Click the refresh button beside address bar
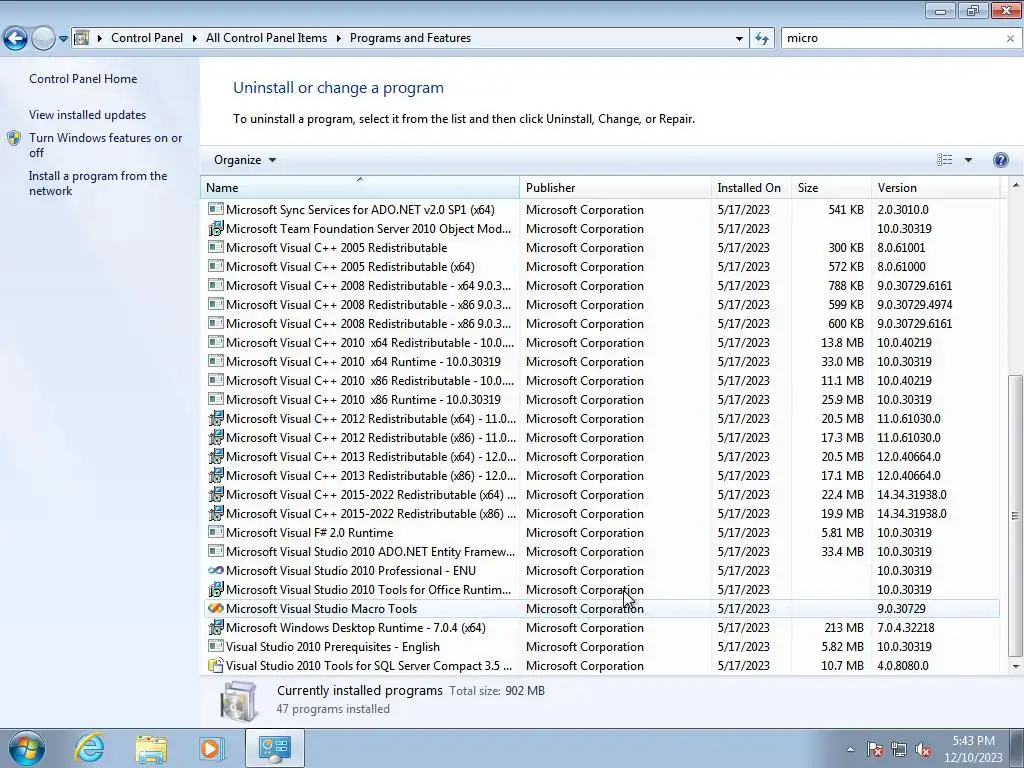The width and height of the screenshot is (1024, 768). click(761, 39)
